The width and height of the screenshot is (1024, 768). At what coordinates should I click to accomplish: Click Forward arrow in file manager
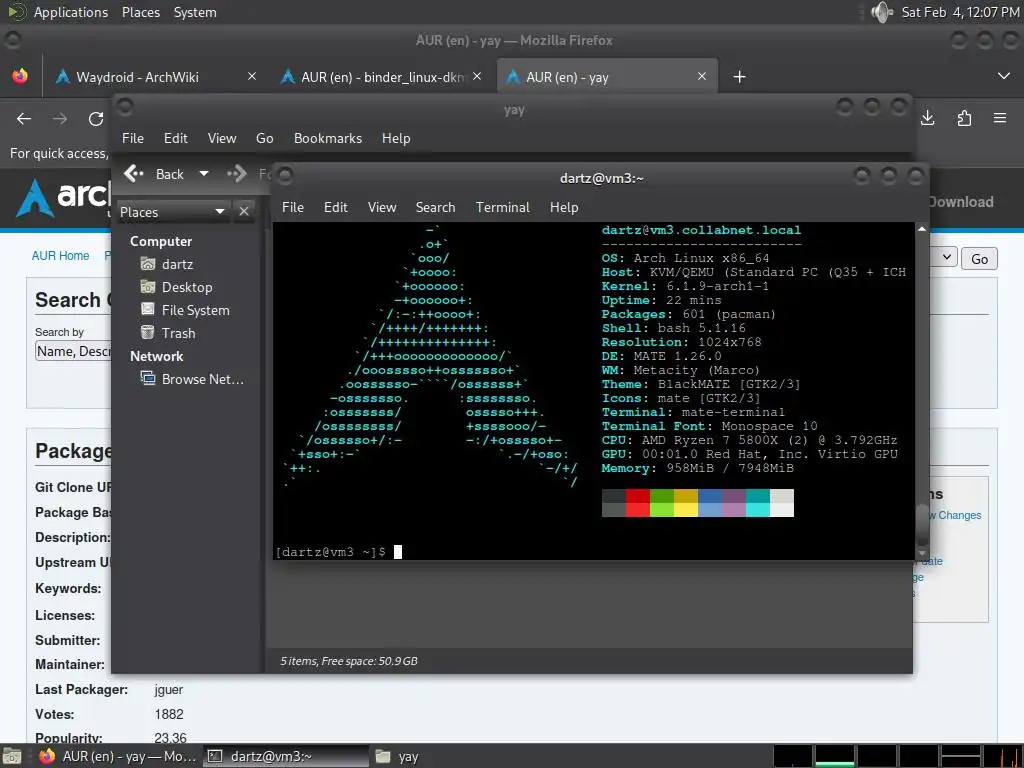tap(237, 174)
